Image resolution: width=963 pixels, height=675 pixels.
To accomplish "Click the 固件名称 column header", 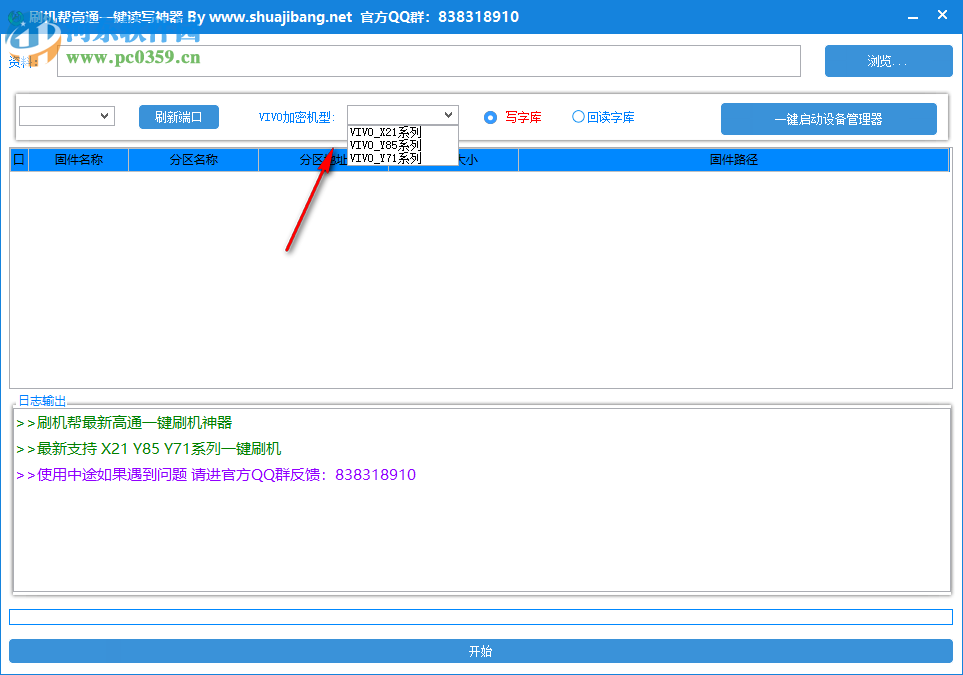I will (78, 159).
